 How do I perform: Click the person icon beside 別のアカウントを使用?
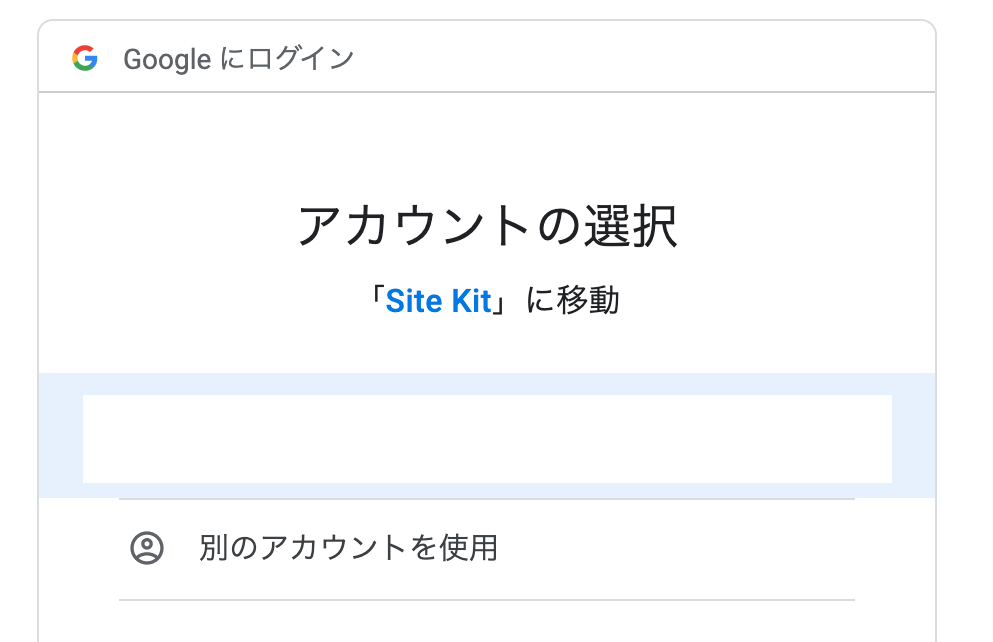point(147,548)
